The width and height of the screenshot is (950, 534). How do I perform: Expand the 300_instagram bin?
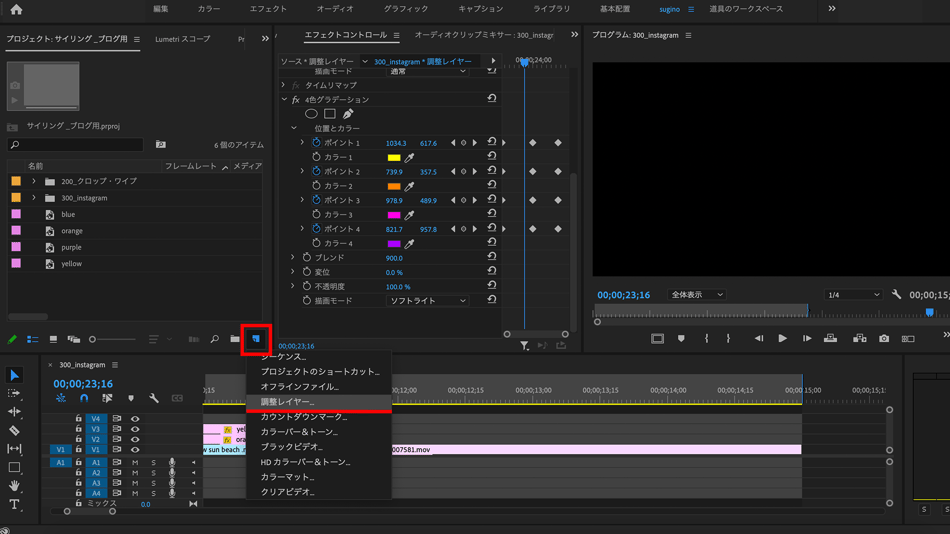pyautogui.click(x=34, y=198)
